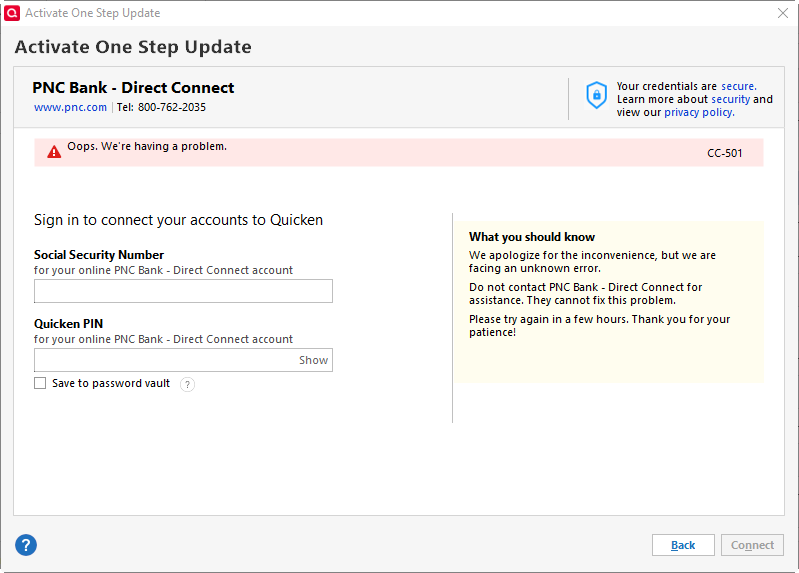This screenshot has width=799, height=573.
Task: Click the "Oops. We're having a problem." message
Action: point(147,146)
